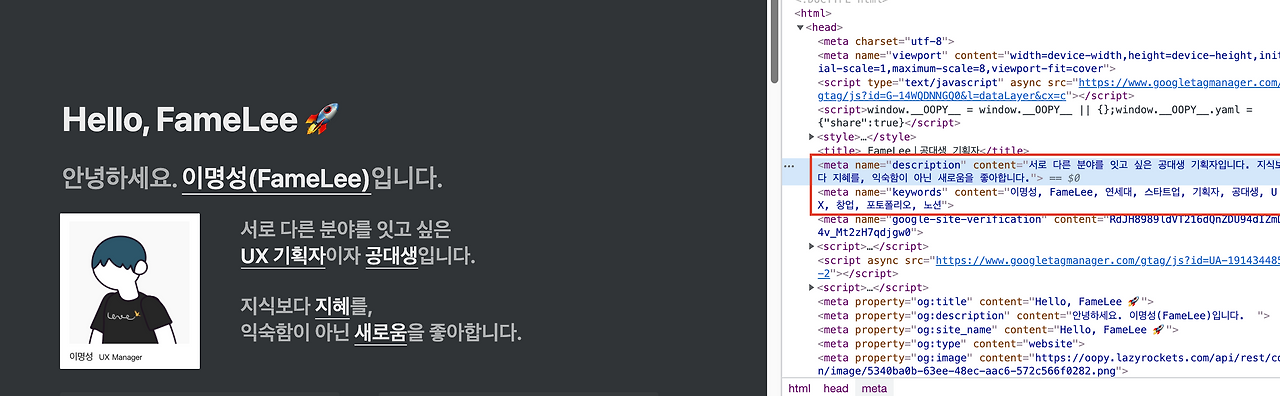Screen dimensions: 1280x396
Task: Collapse the head element in DOM tree
Action: 800,28
